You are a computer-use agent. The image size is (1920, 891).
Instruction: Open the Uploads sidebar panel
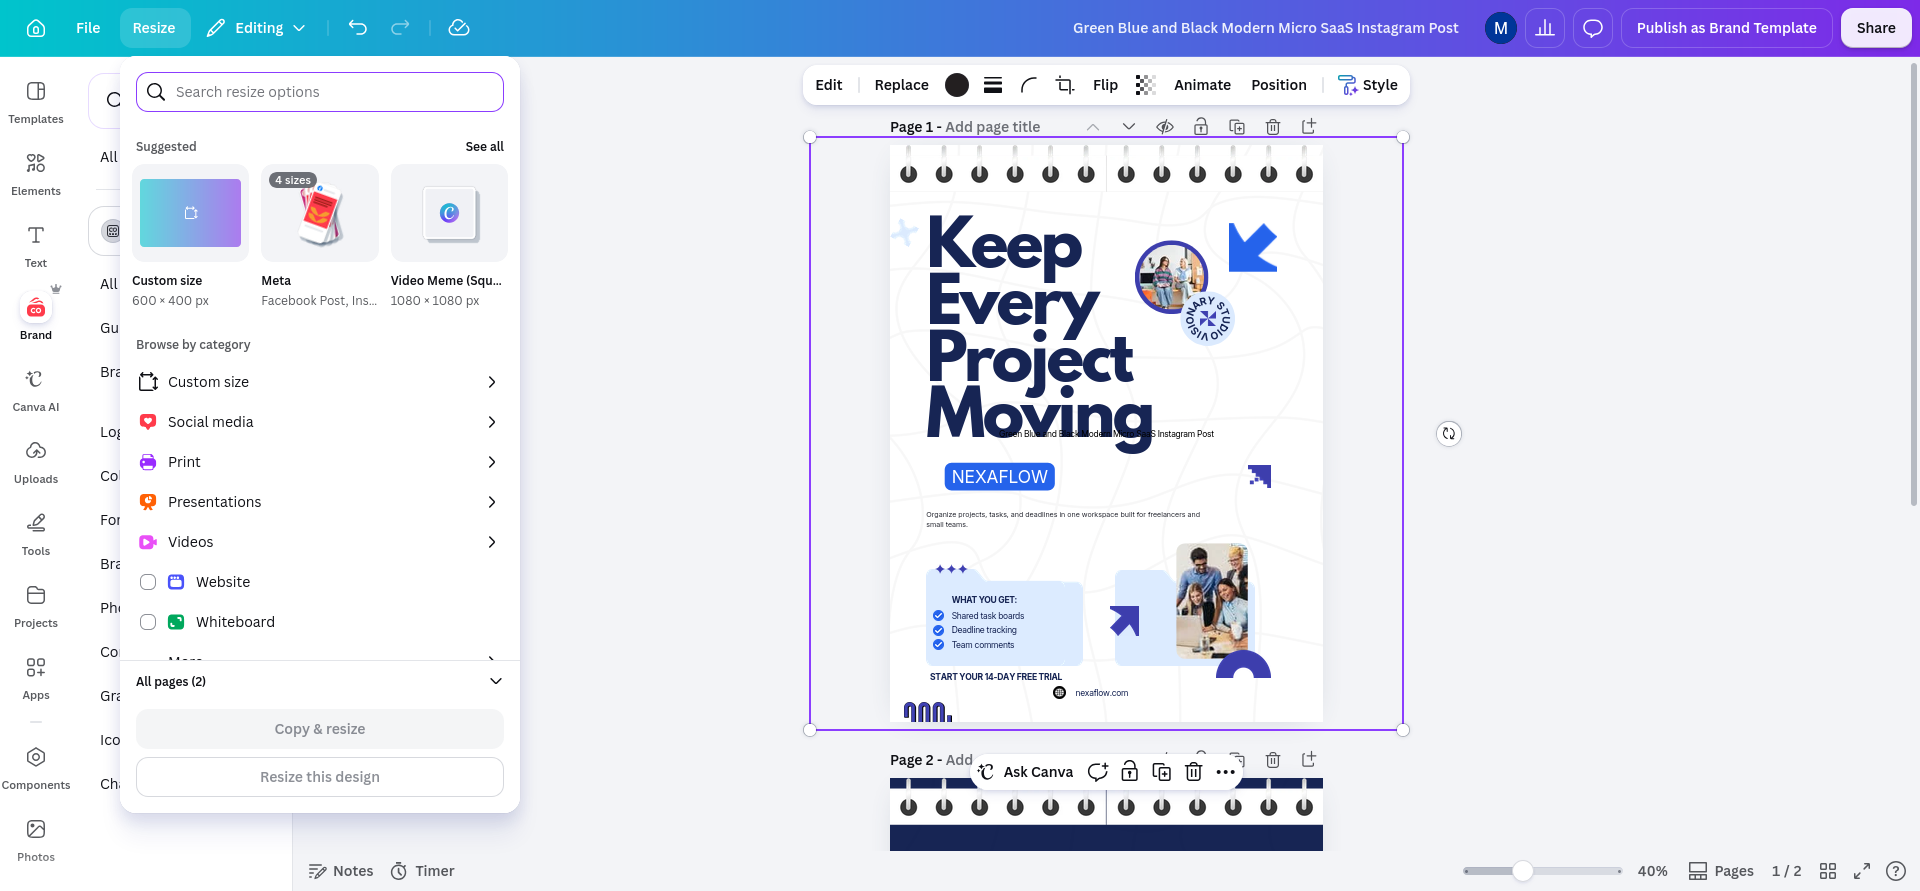pos(36,463)
